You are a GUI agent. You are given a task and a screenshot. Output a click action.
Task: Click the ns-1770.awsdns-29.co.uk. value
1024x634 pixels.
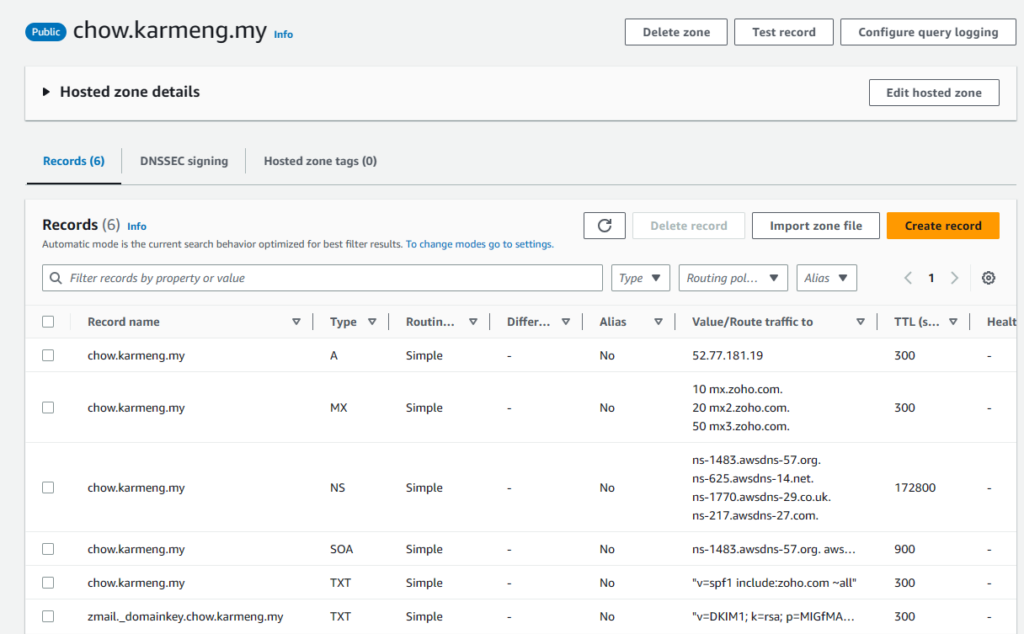point(761,497)
